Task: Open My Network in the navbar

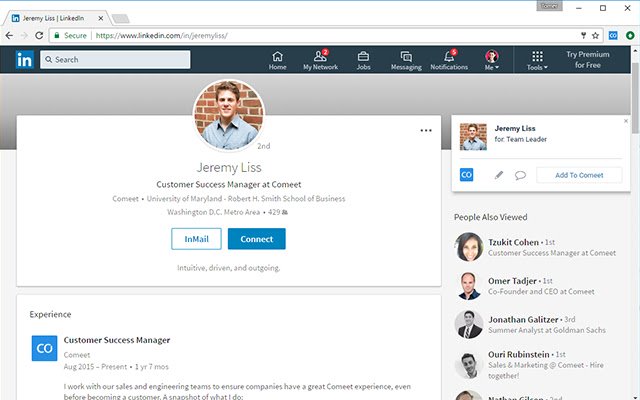Action: pos(320,59)
